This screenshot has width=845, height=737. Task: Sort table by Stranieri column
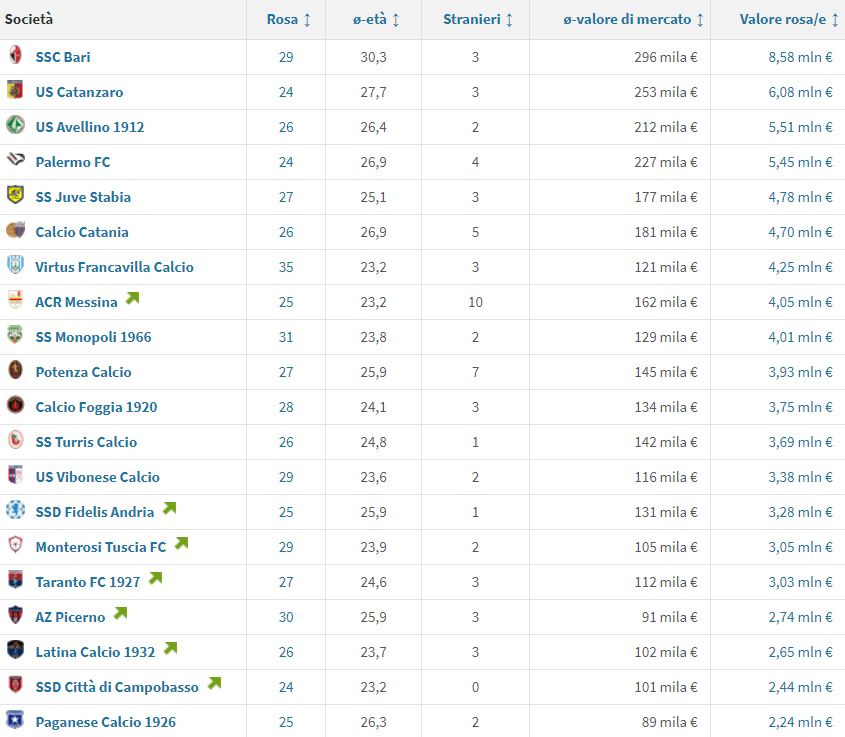(x=477, y=19)
